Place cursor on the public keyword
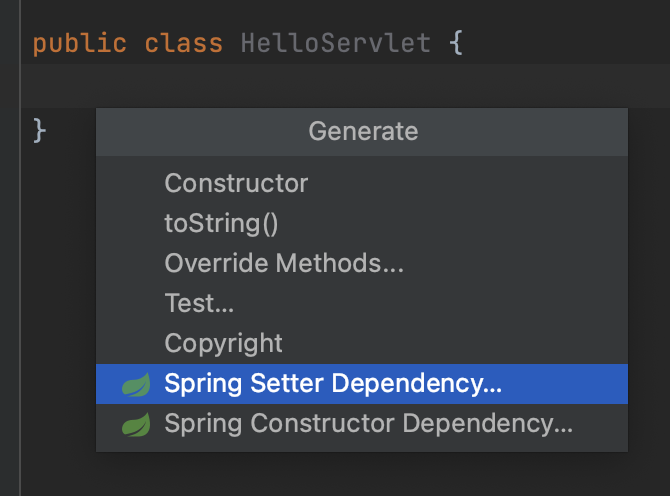The width and height of the screenshot is (670, 496). tap(80, 44)
